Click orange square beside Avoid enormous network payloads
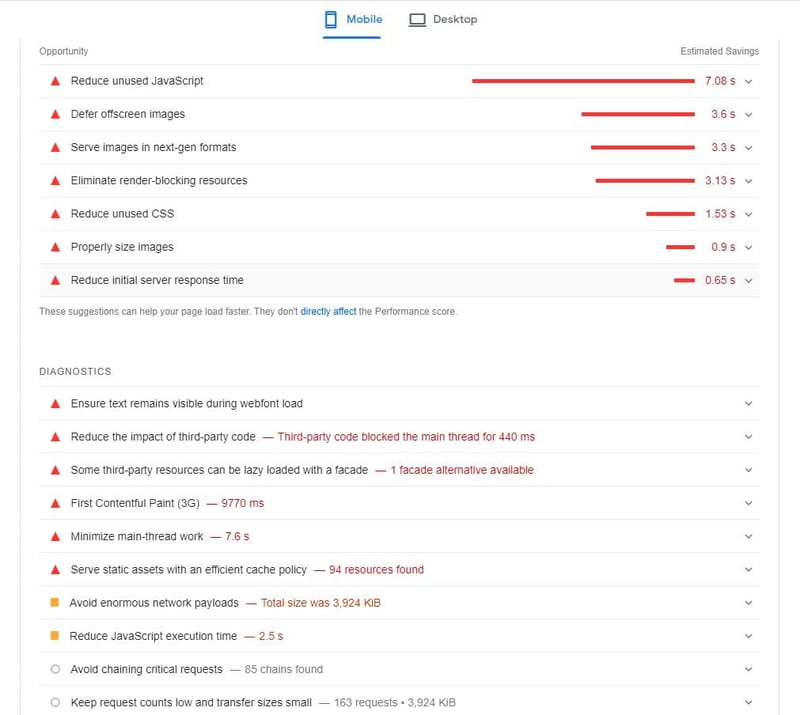Screen dimensions: 800x715 (x=55, y=603)
